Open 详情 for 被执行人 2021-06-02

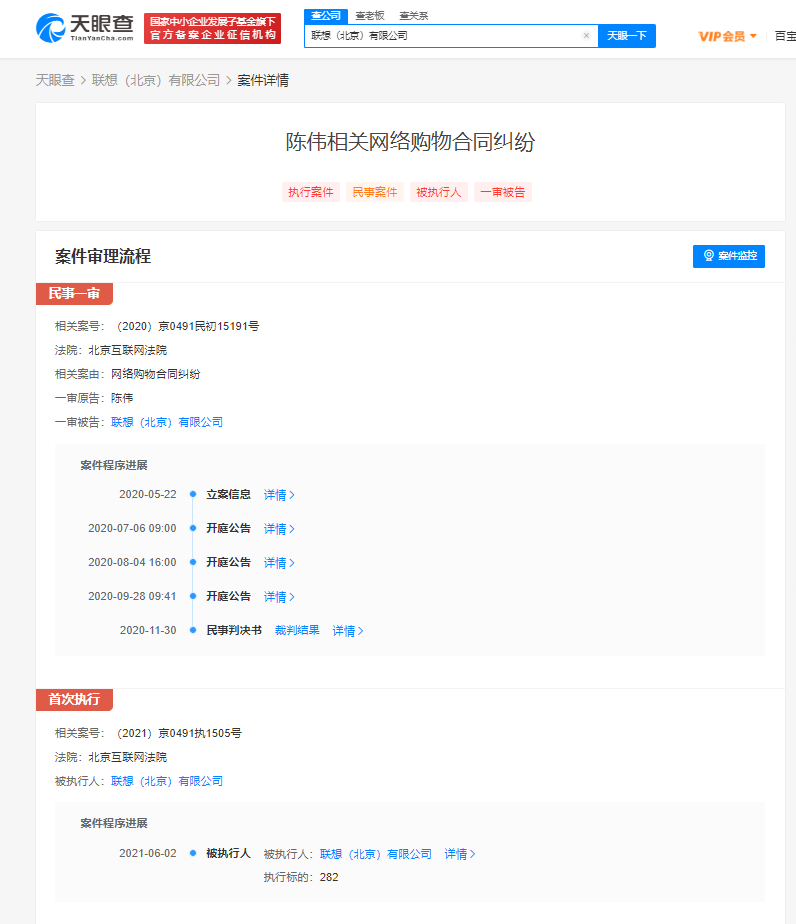pos(460,854)
